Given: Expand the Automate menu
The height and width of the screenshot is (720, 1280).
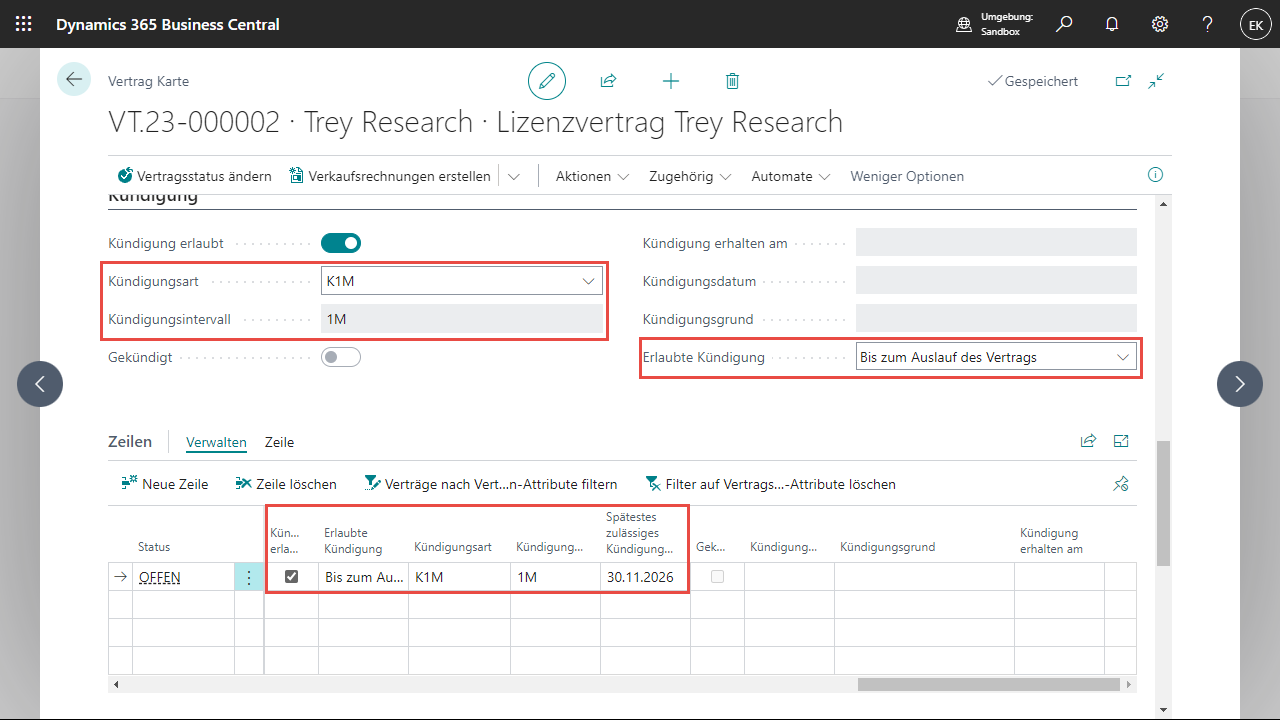Looking at the screenshot, I should click(x=791, y=176).
